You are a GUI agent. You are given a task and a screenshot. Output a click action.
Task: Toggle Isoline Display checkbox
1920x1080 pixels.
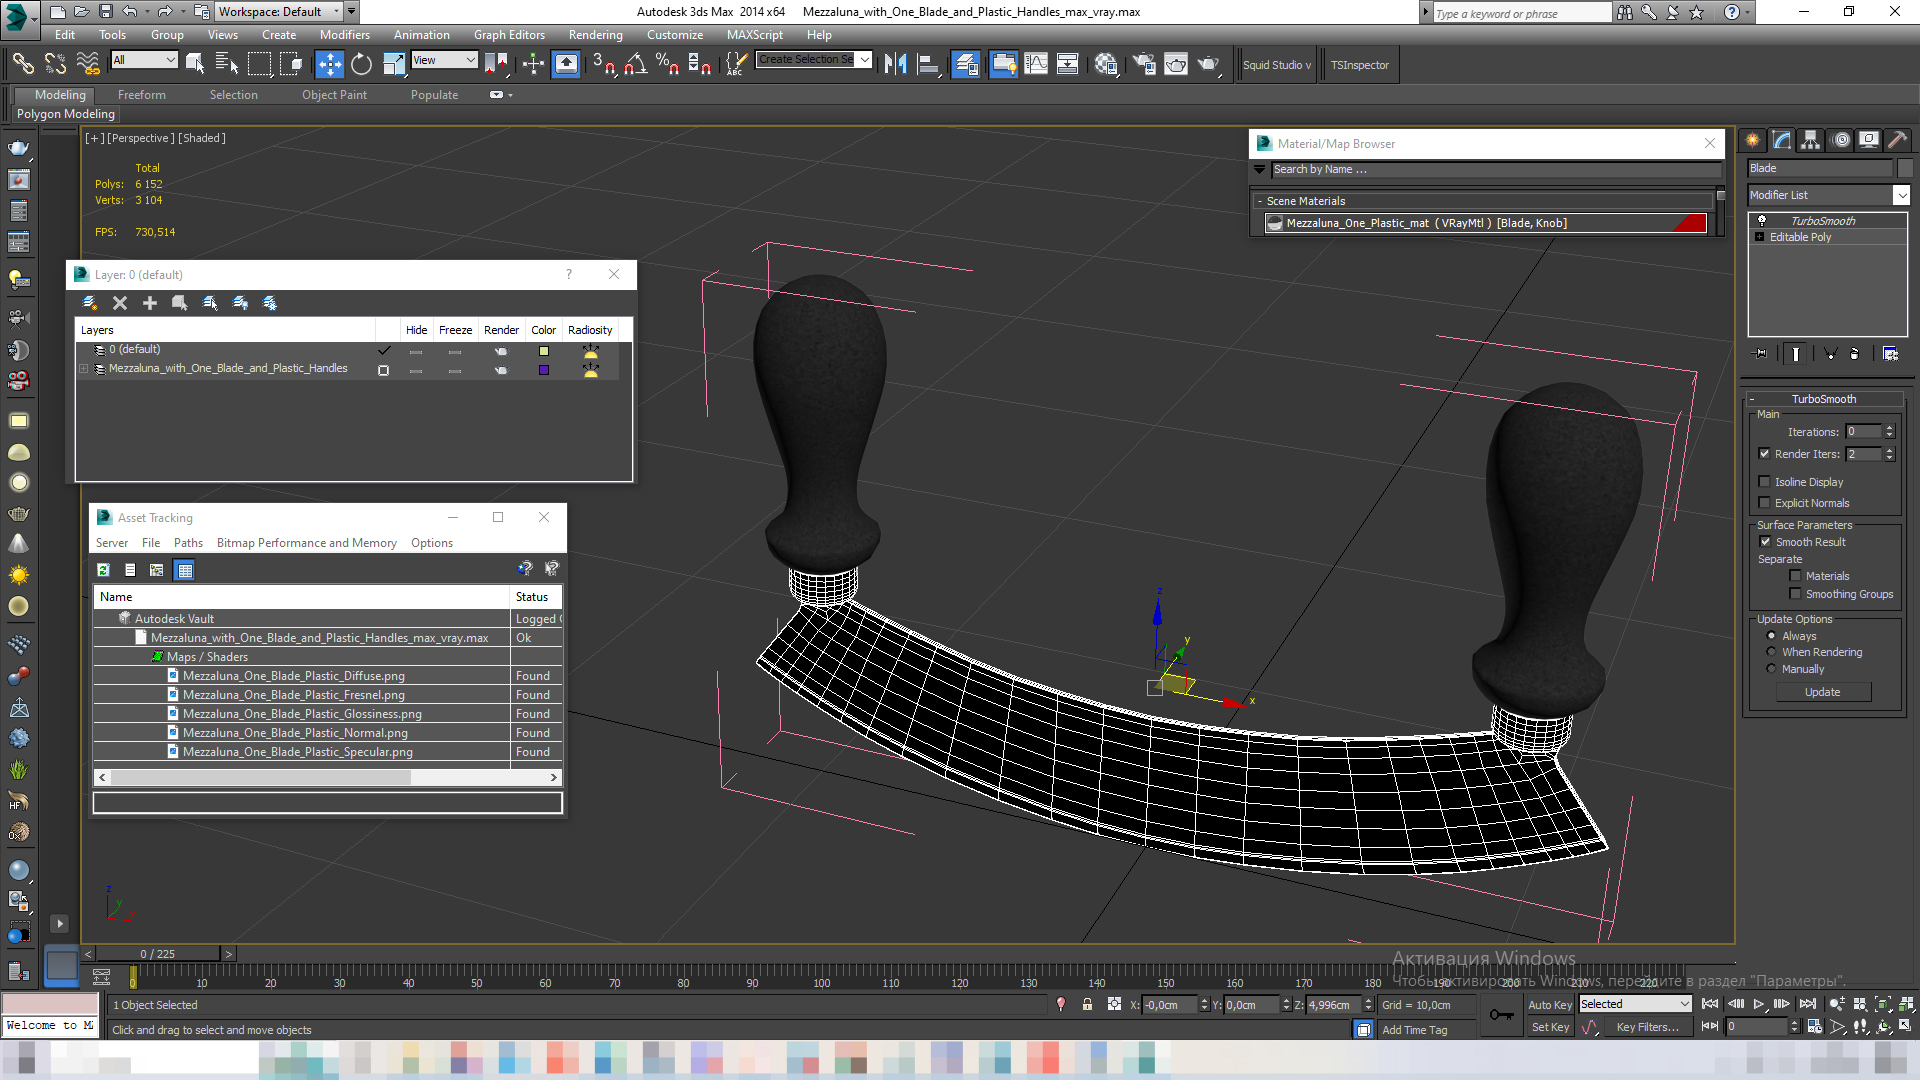click(x=1765, y=482)
